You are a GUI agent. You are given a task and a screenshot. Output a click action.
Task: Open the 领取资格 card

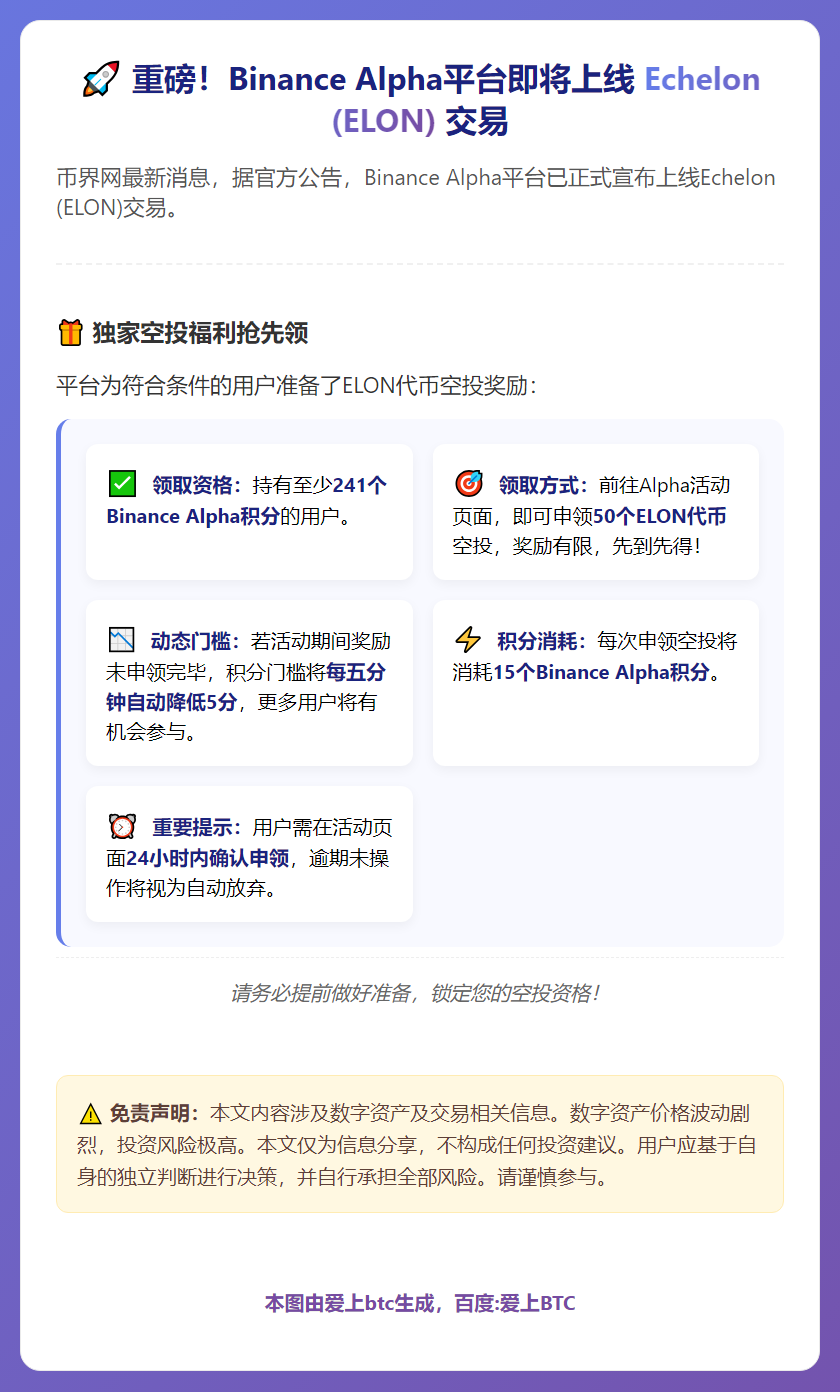pos(249,511)
